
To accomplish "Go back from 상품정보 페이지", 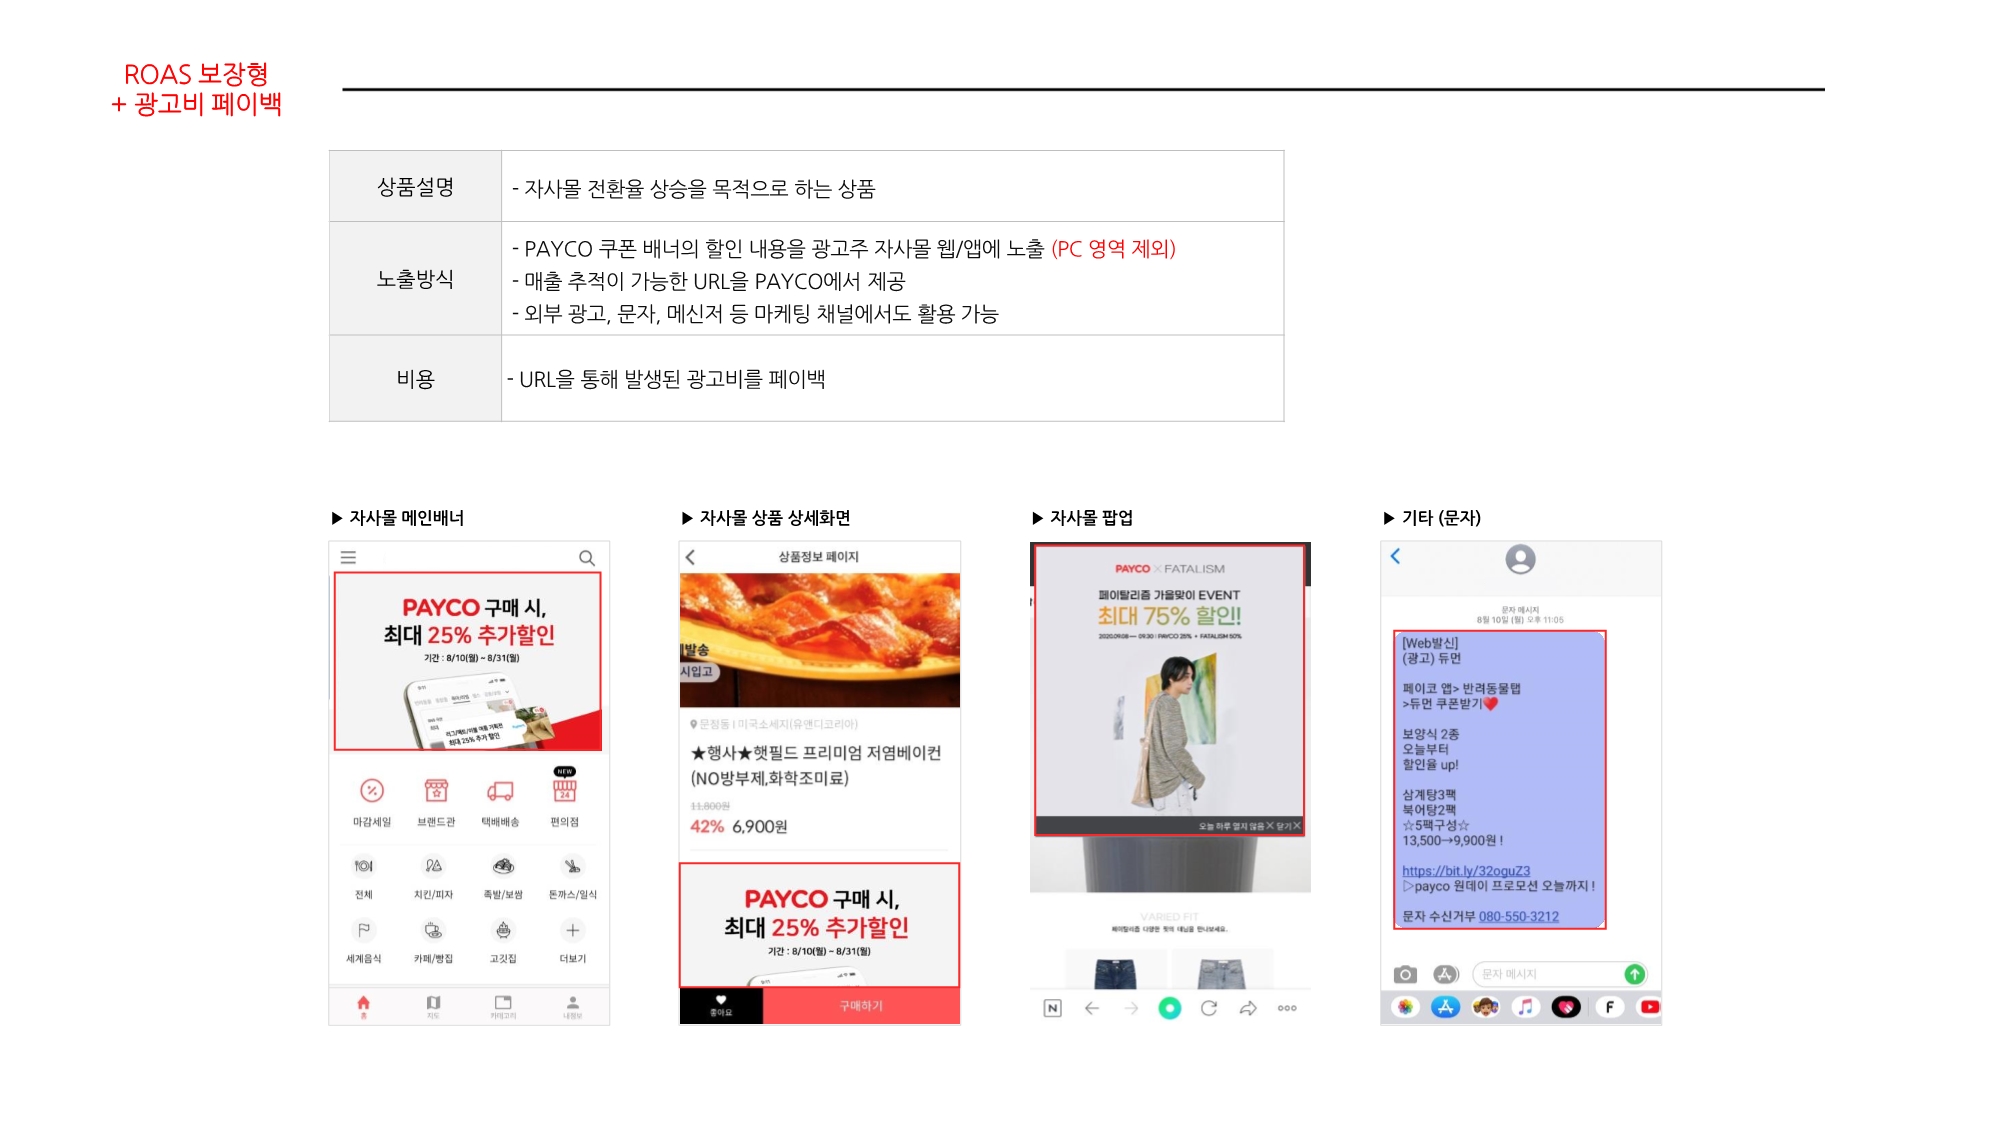I will 690,557.
